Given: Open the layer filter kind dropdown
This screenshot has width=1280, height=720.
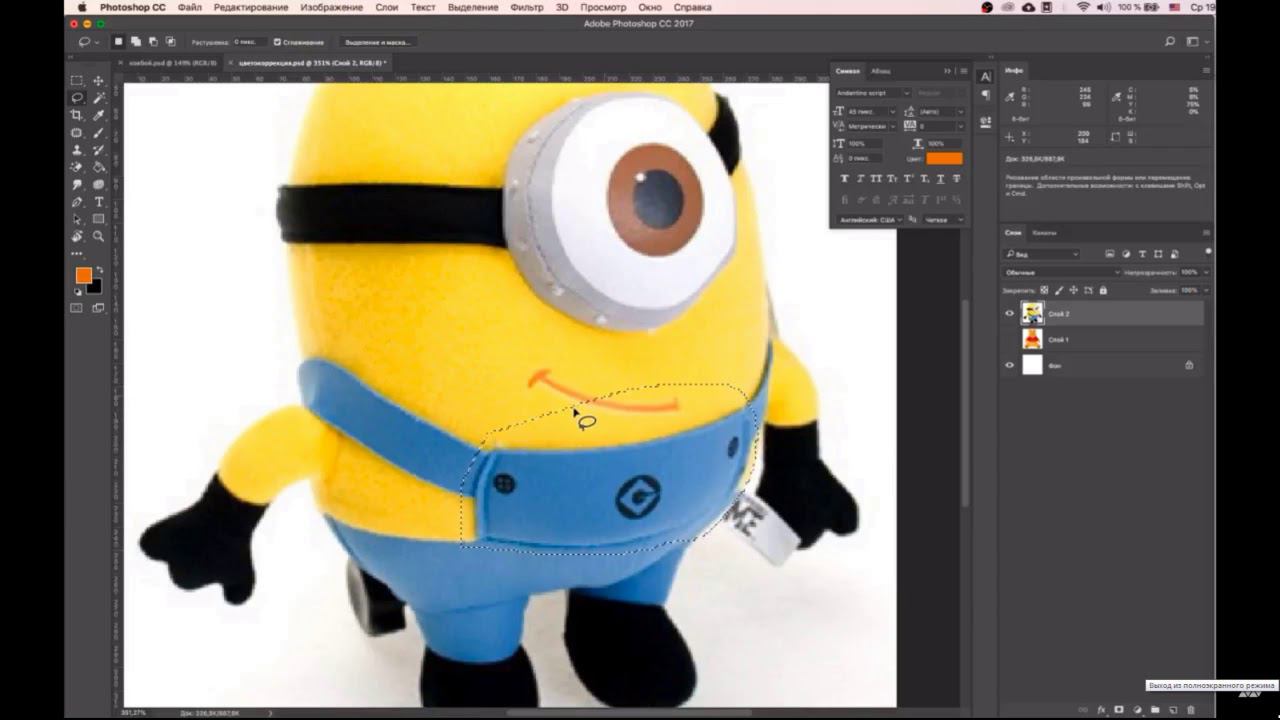Looking at the screenshot, I should (1041, 254).
